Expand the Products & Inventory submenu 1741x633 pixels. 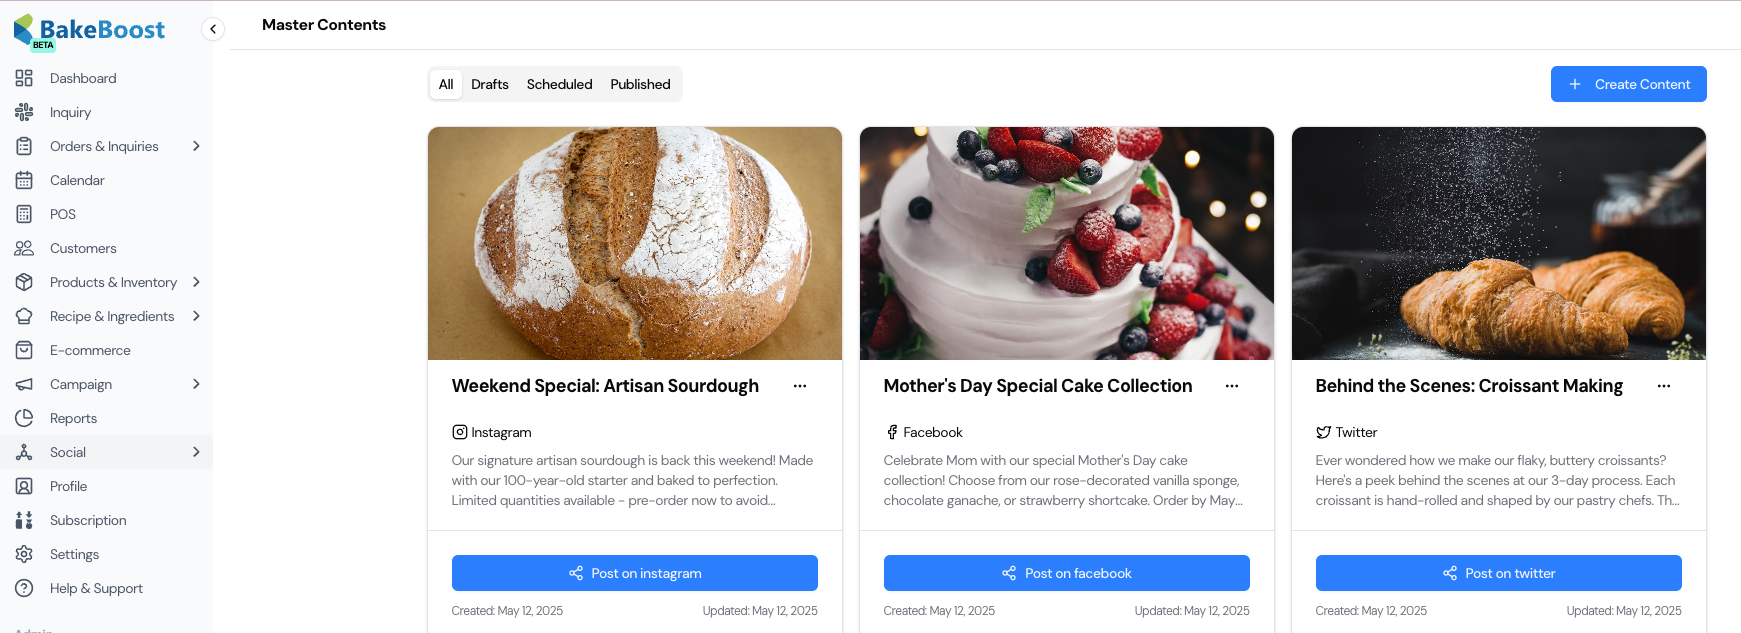point(196,282)
